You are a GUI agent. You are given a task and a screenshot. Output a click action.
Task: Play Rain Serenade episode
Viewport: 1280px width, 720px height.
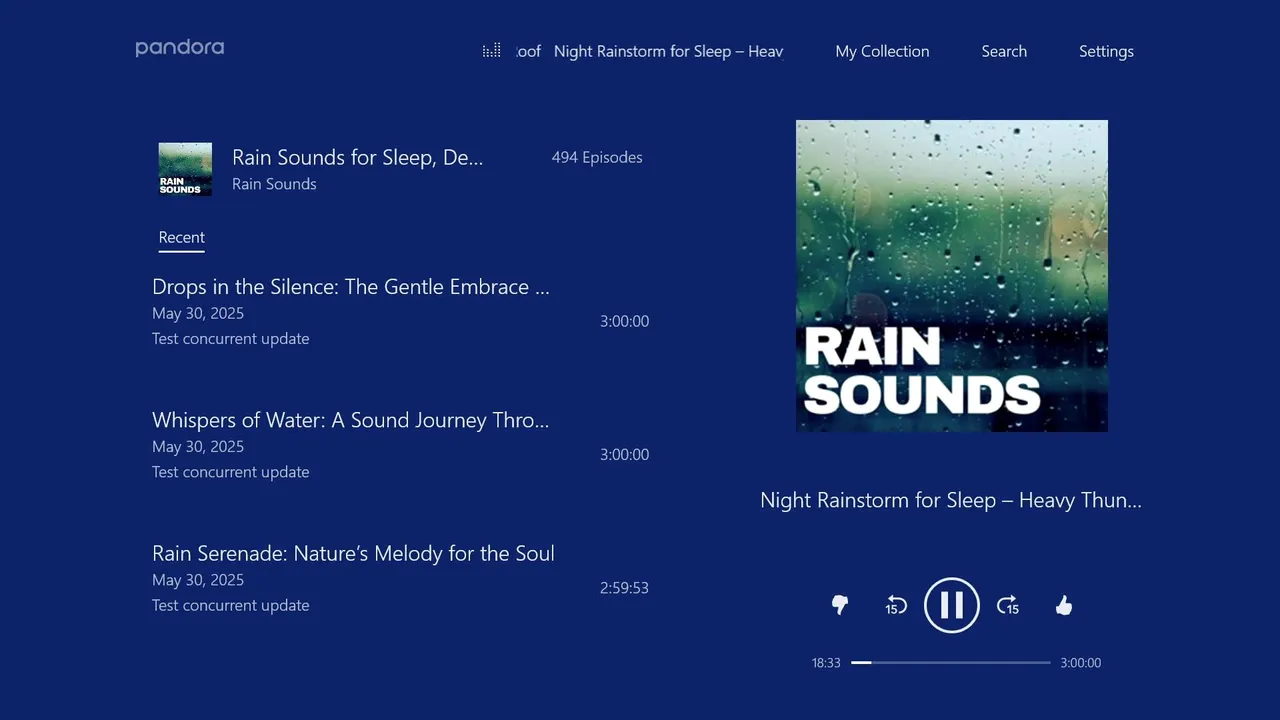(400, 578)
